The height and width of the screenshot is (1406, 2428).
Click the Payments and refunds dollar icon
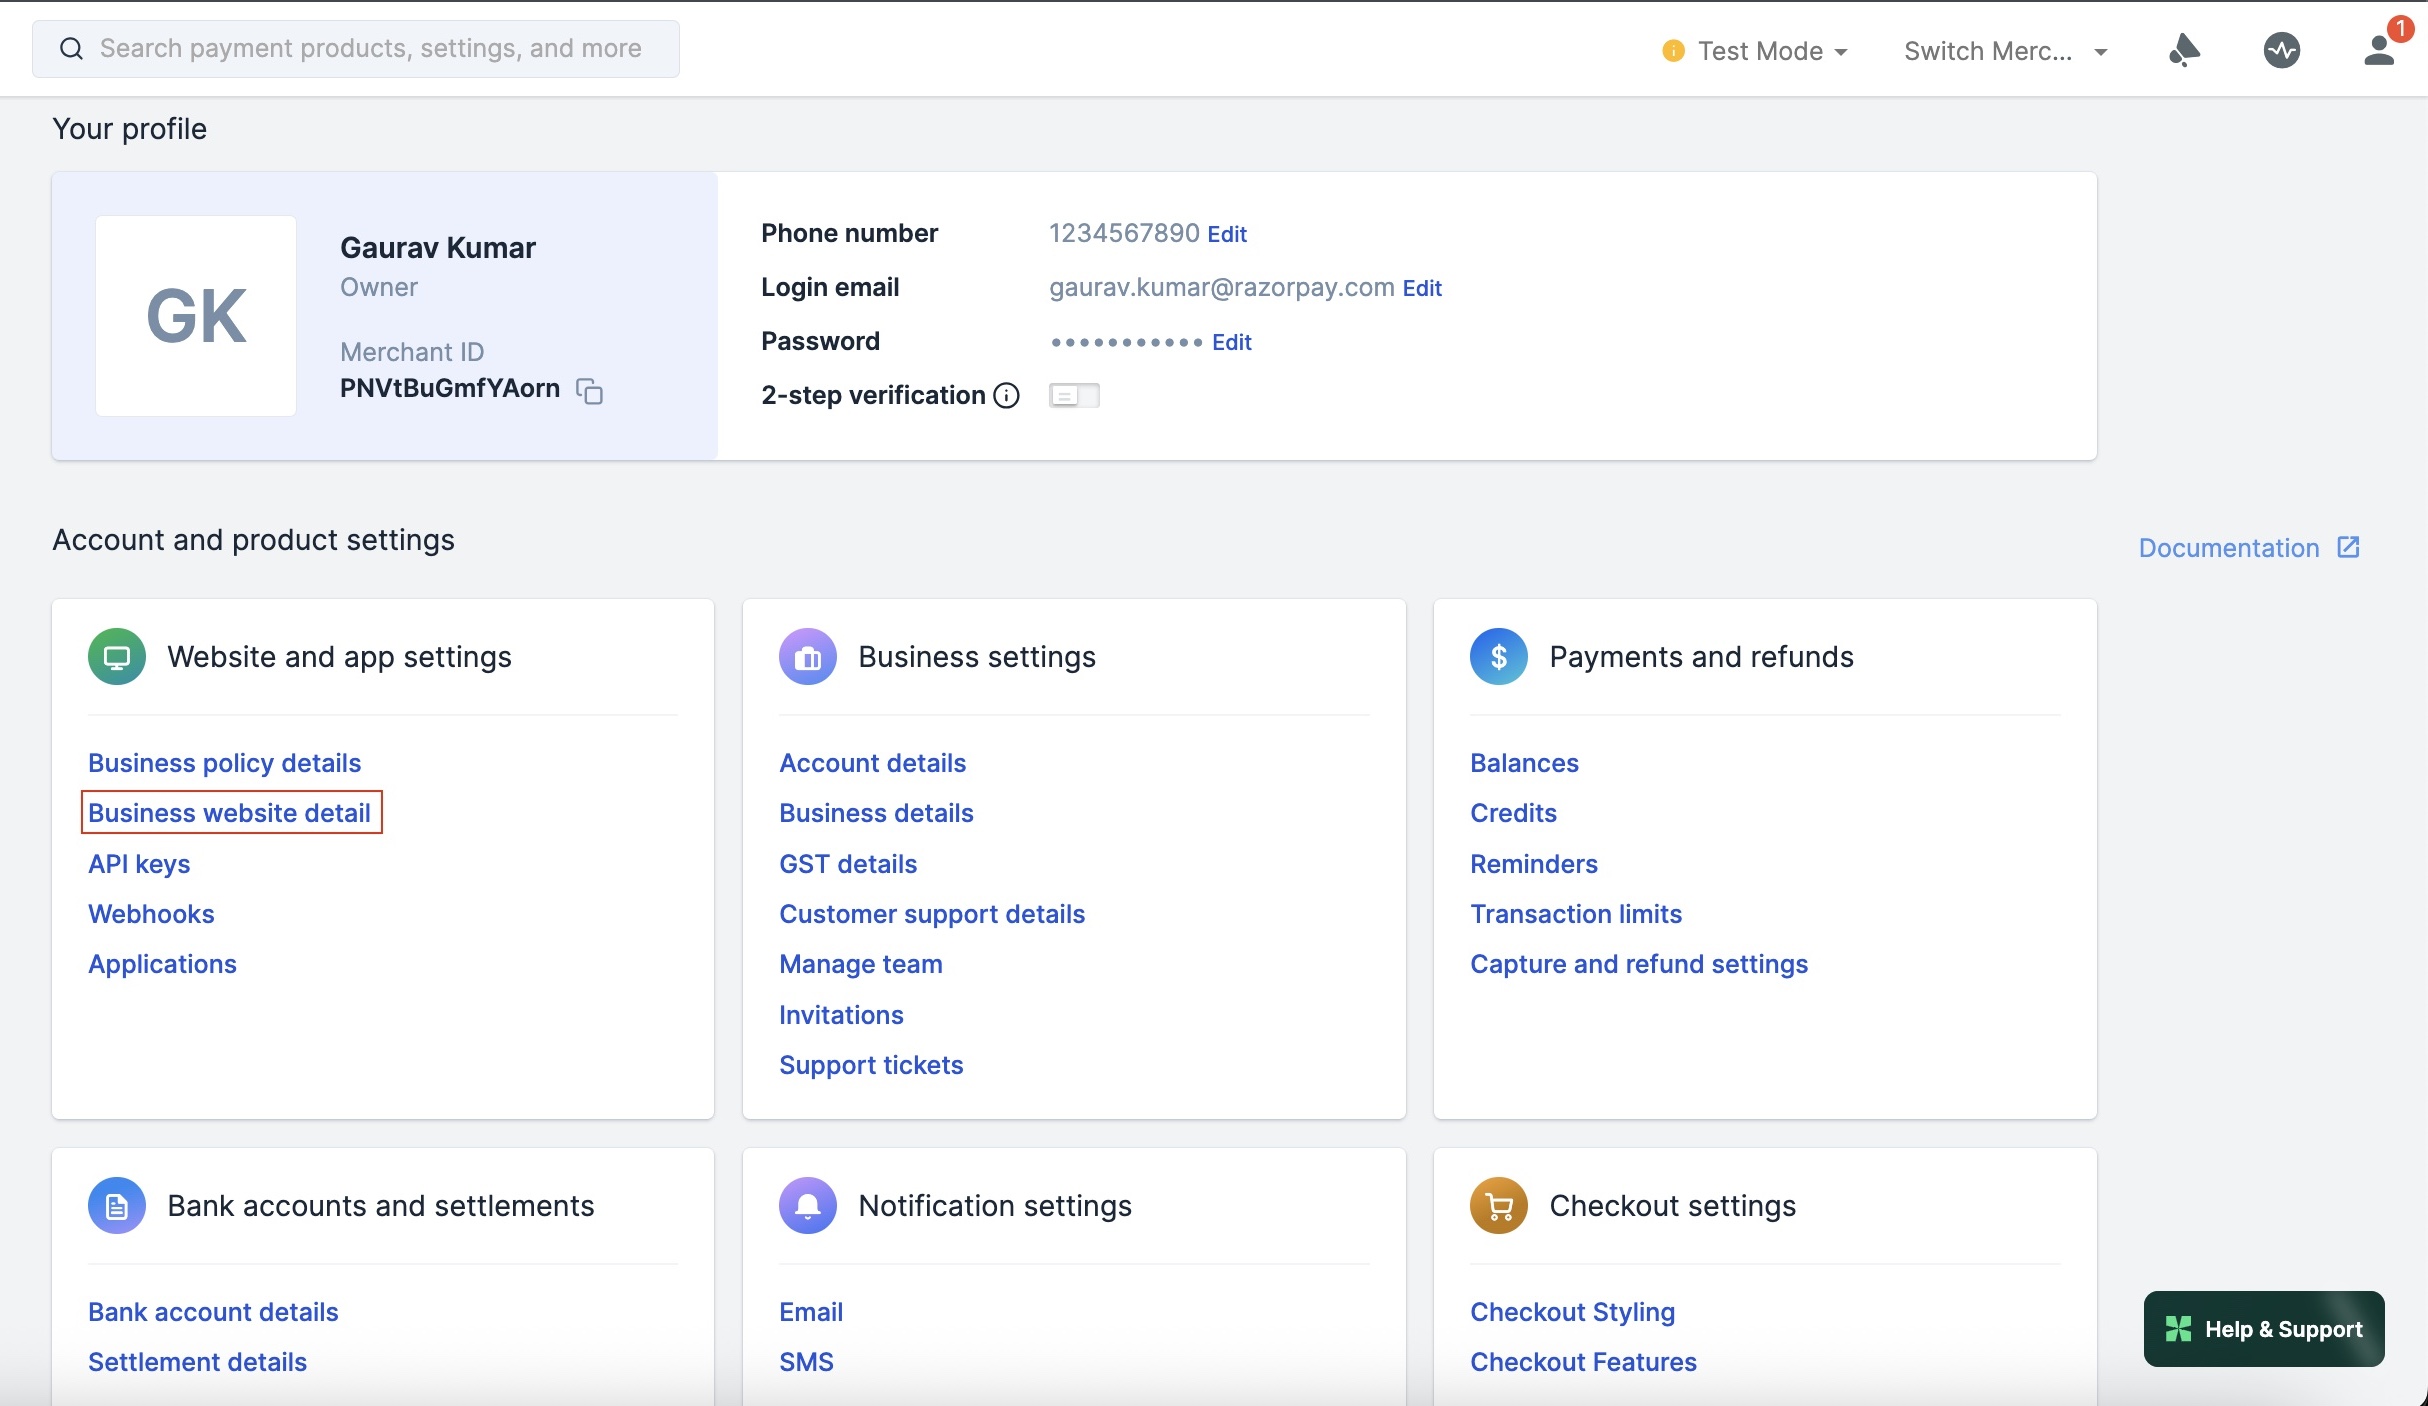click(1498, 657)
